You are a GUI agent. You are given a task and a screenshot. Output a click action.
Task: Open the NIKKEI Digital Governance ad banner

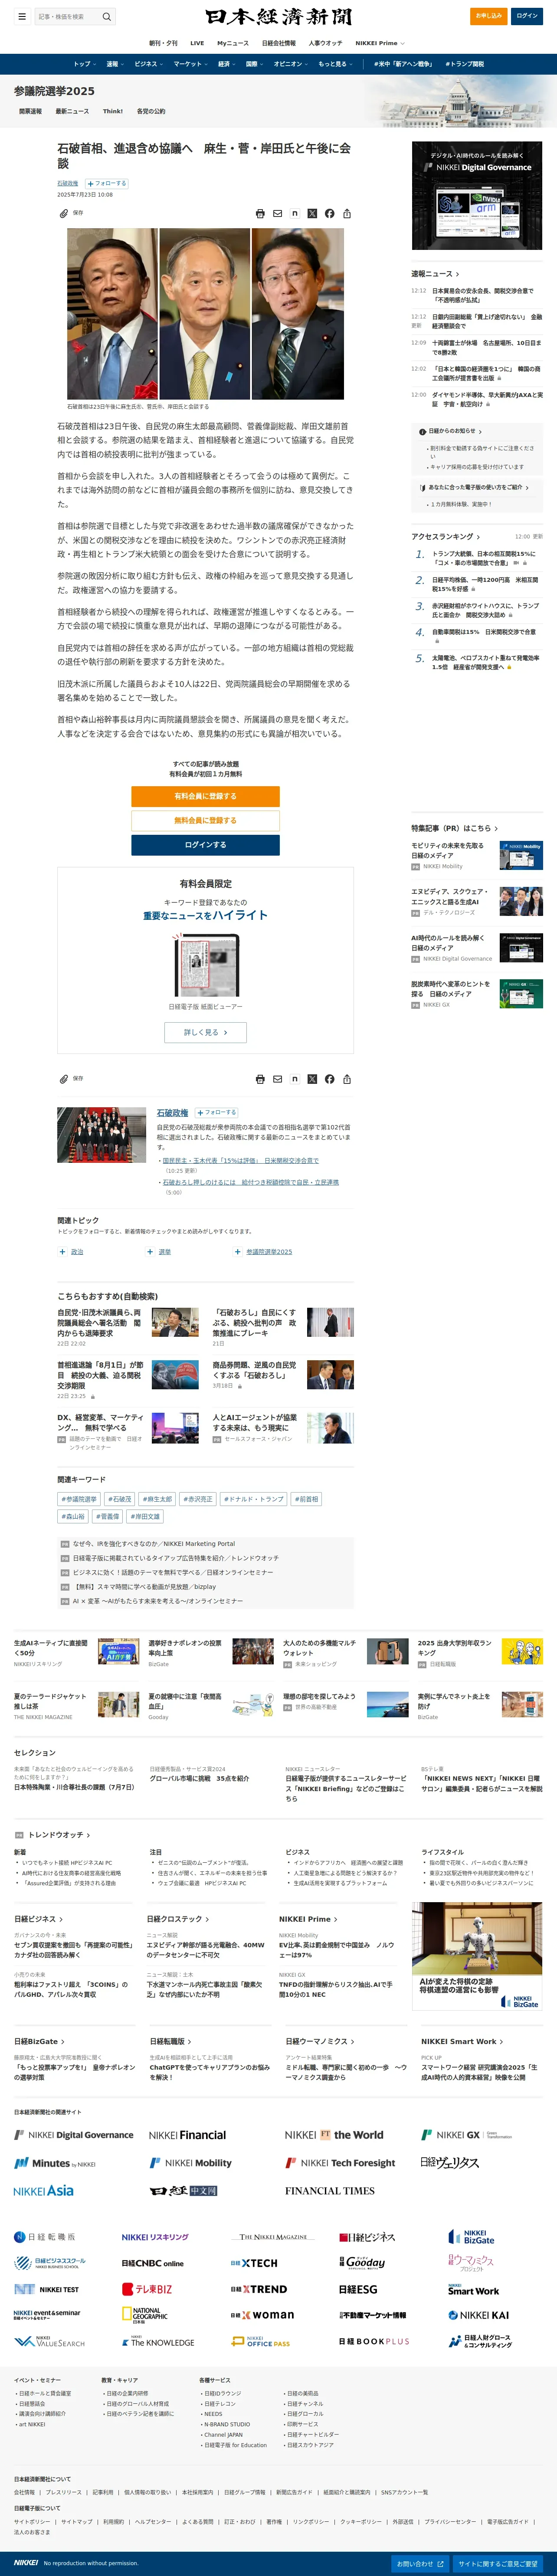point(477,195)
